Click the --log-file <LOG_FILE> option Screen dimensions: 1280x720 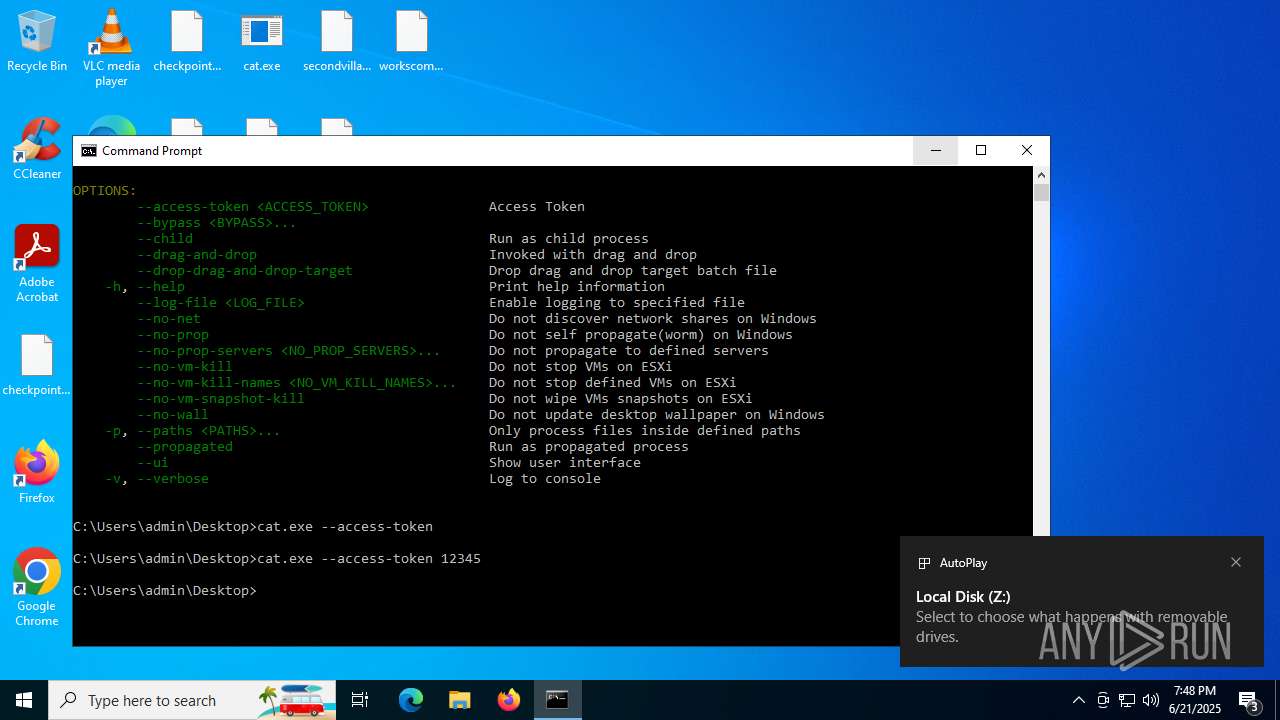[x=221, y=303]
